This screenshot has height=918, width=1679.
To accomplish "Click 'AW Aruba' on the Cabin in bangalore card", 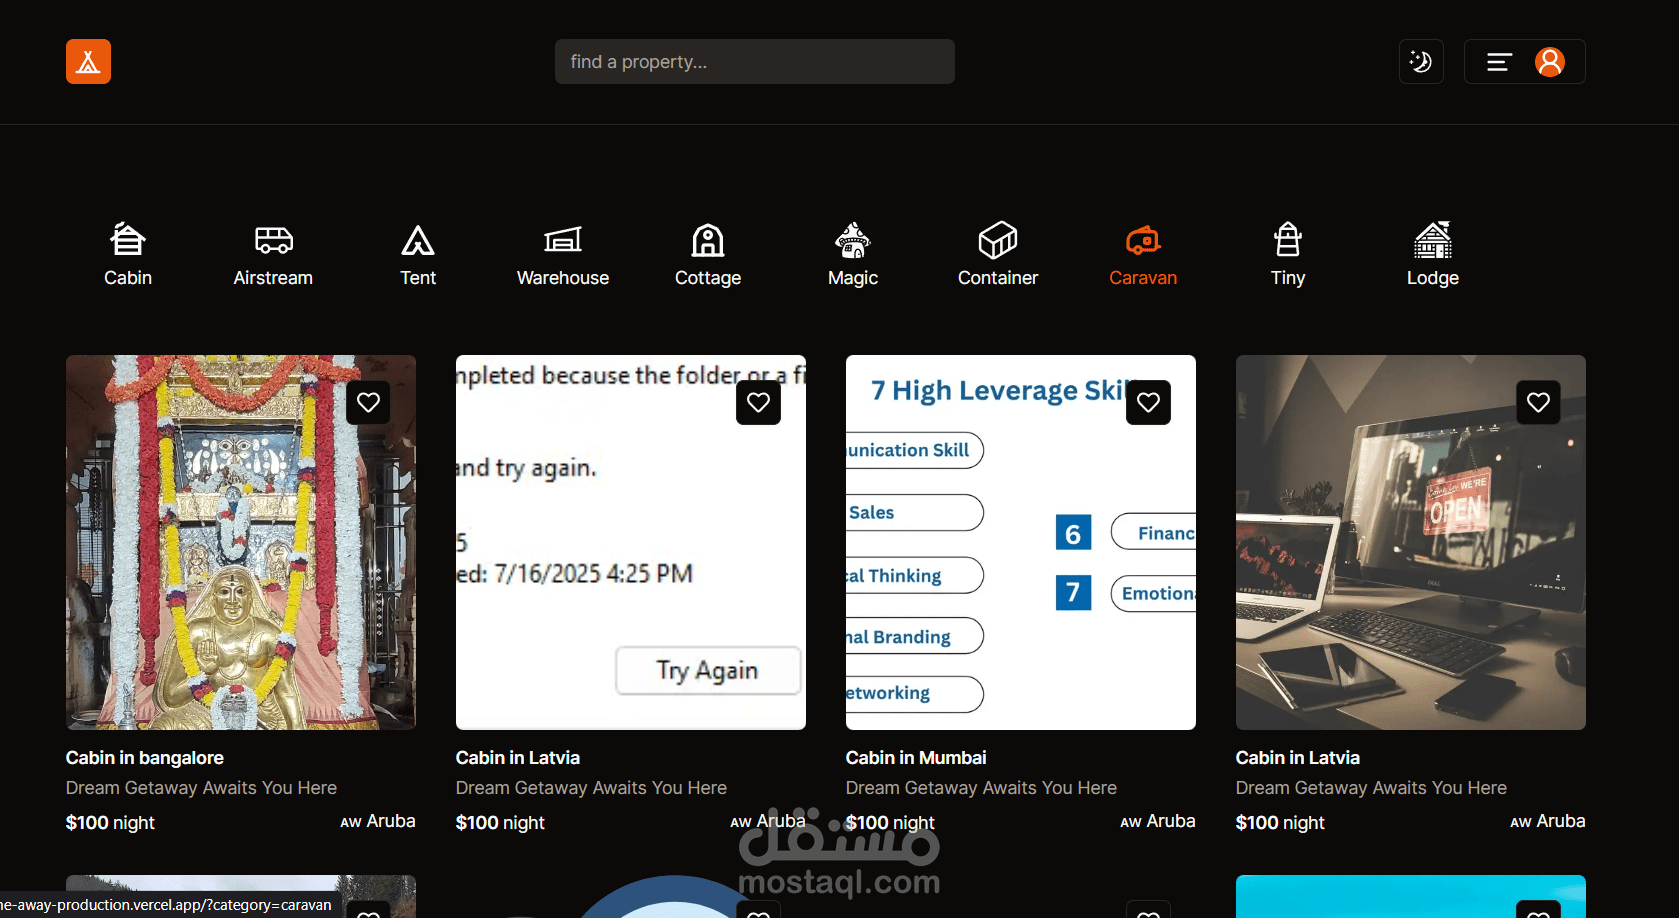I will 378,821.
